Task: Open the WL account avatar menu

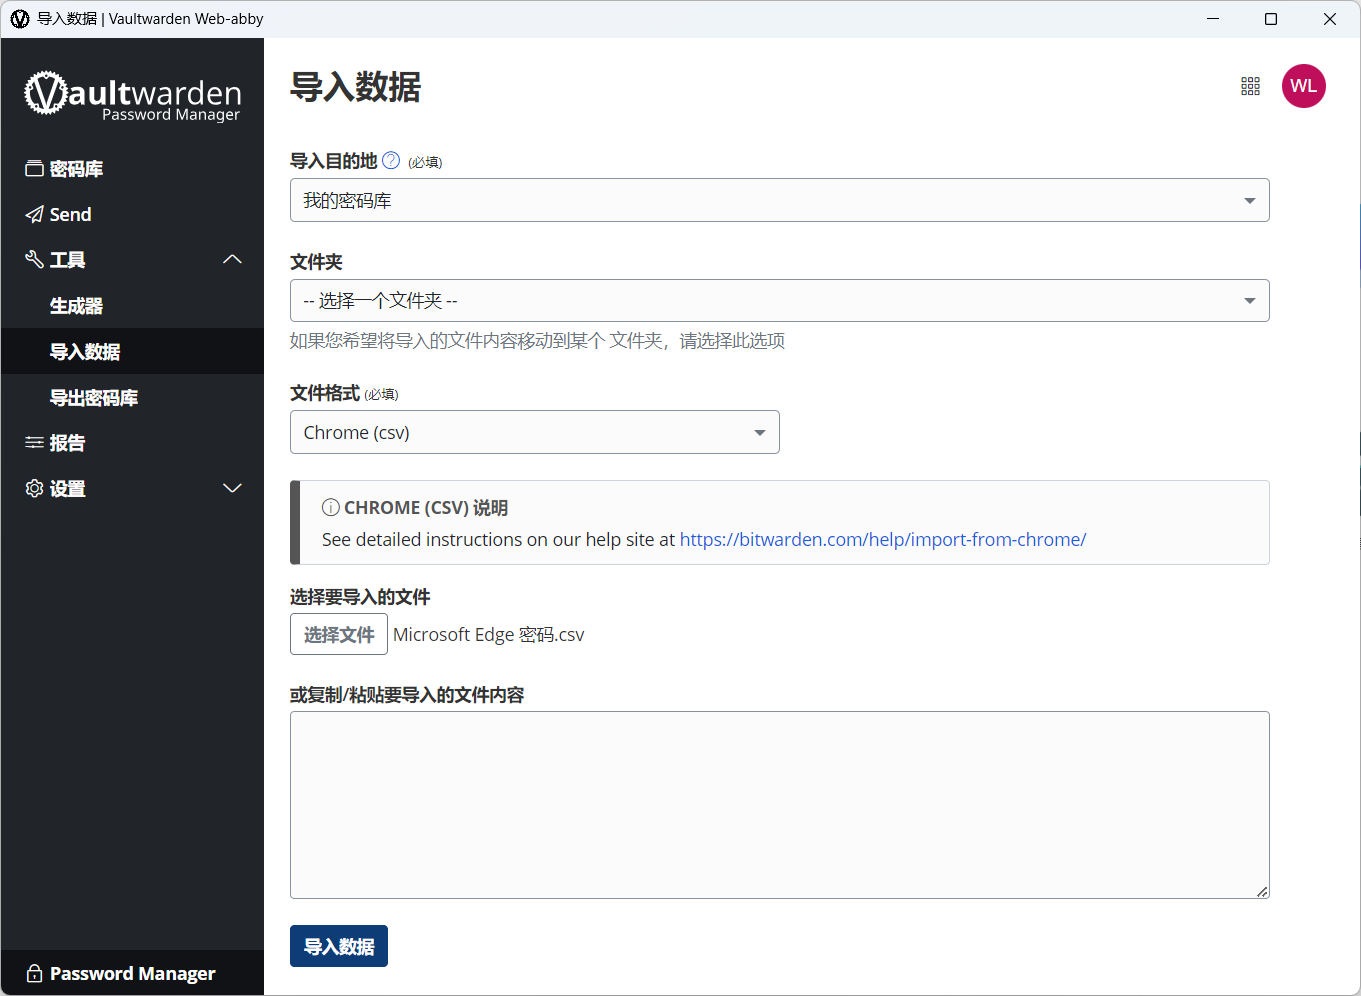Action: [x=1304, y=86]
